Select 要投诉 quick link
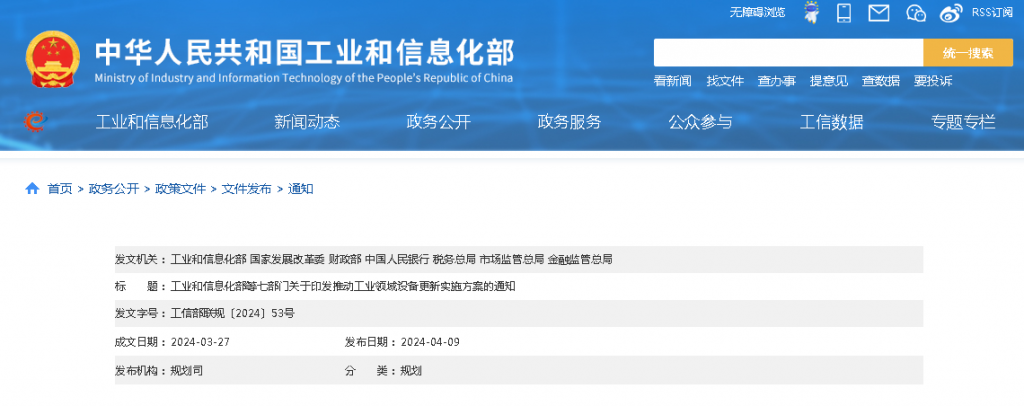This screenshot has height=406, width=1024. point(933,81)
